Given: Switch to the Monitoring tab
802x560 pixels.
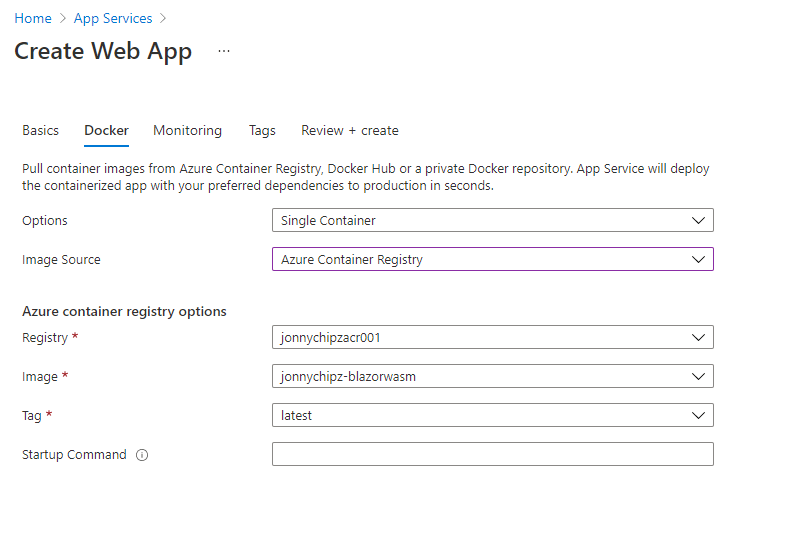Looking at the screenshot, I should point(188,130).
